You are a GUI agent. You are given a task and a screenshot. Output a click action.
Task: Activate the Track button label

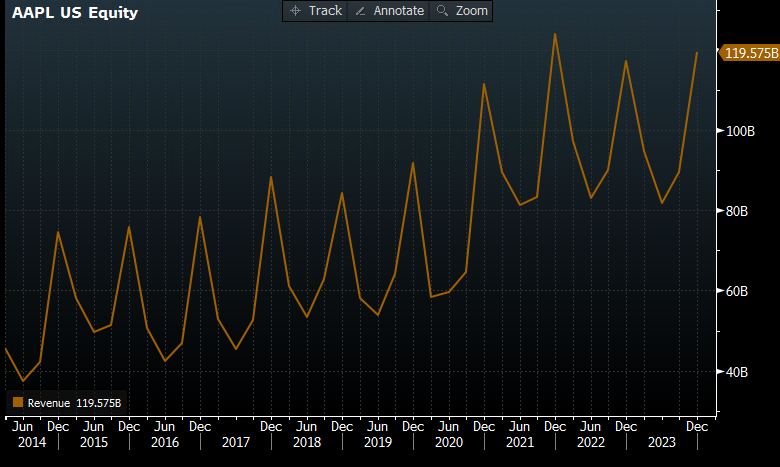[325, 10]
